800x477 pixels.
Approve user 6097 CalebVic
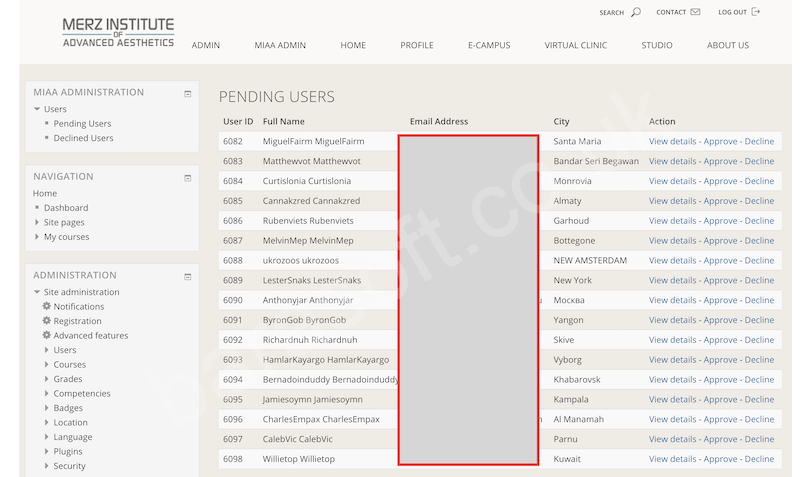point(720,439)
